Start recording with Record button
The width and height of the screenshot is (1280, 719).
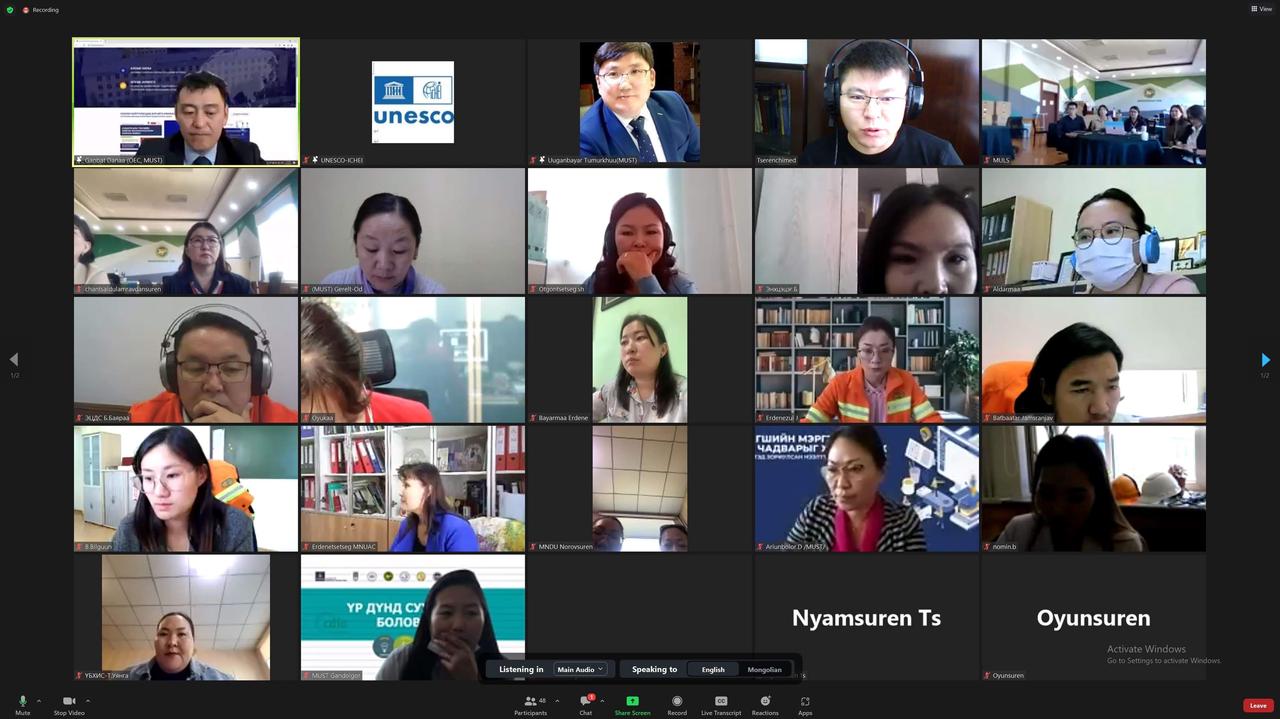coord(677,703)
